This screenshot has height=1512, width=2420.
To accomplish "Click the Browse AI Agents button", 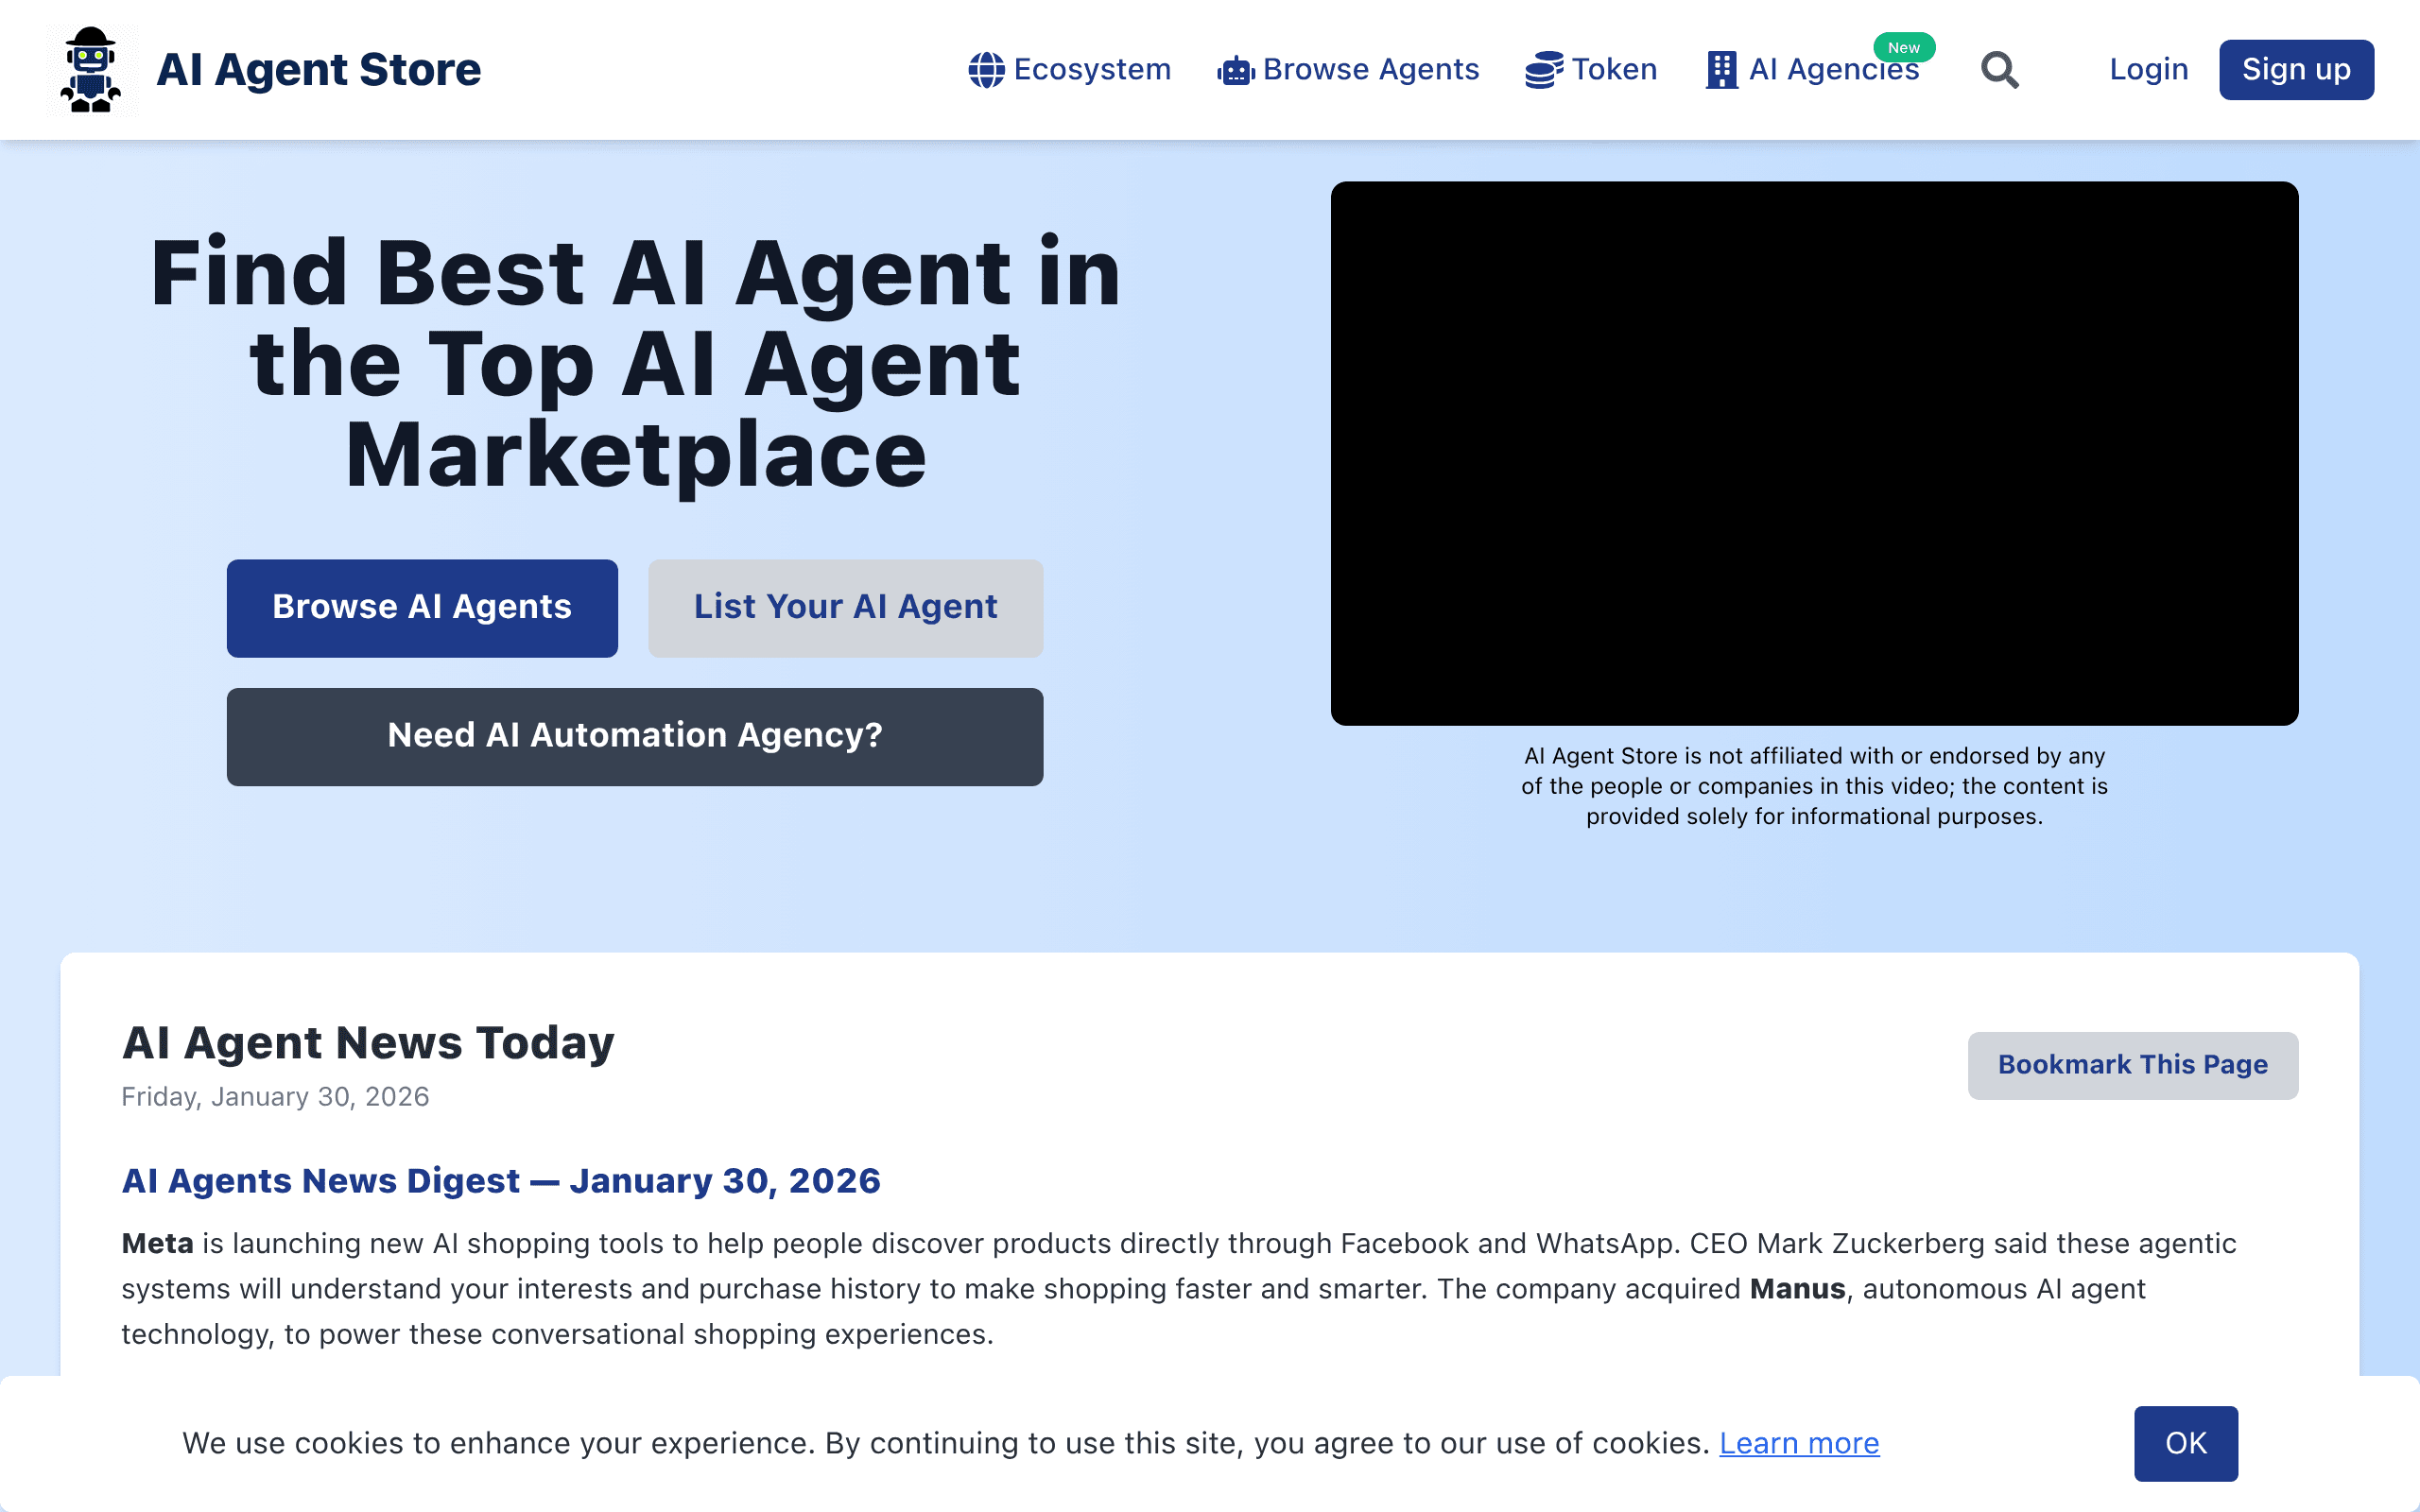I will click(x=422, y=608).
